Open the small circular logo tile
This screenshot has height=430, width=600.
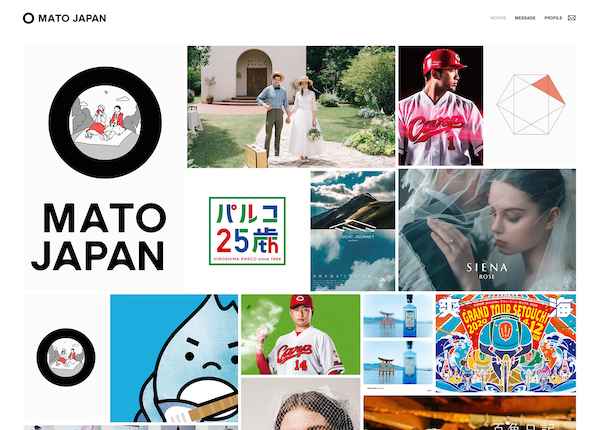(x=65, y=358)
